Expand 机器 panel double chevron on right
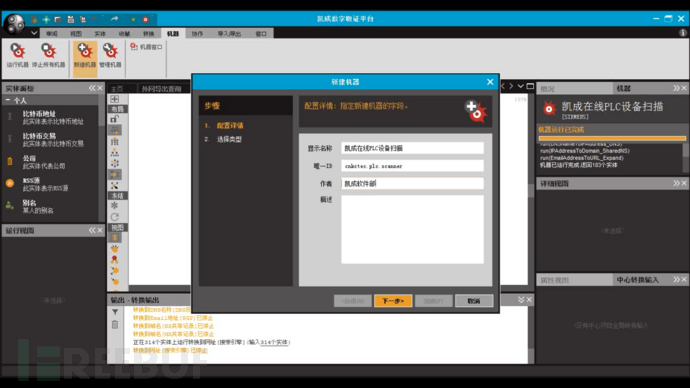 click(676, 88)
